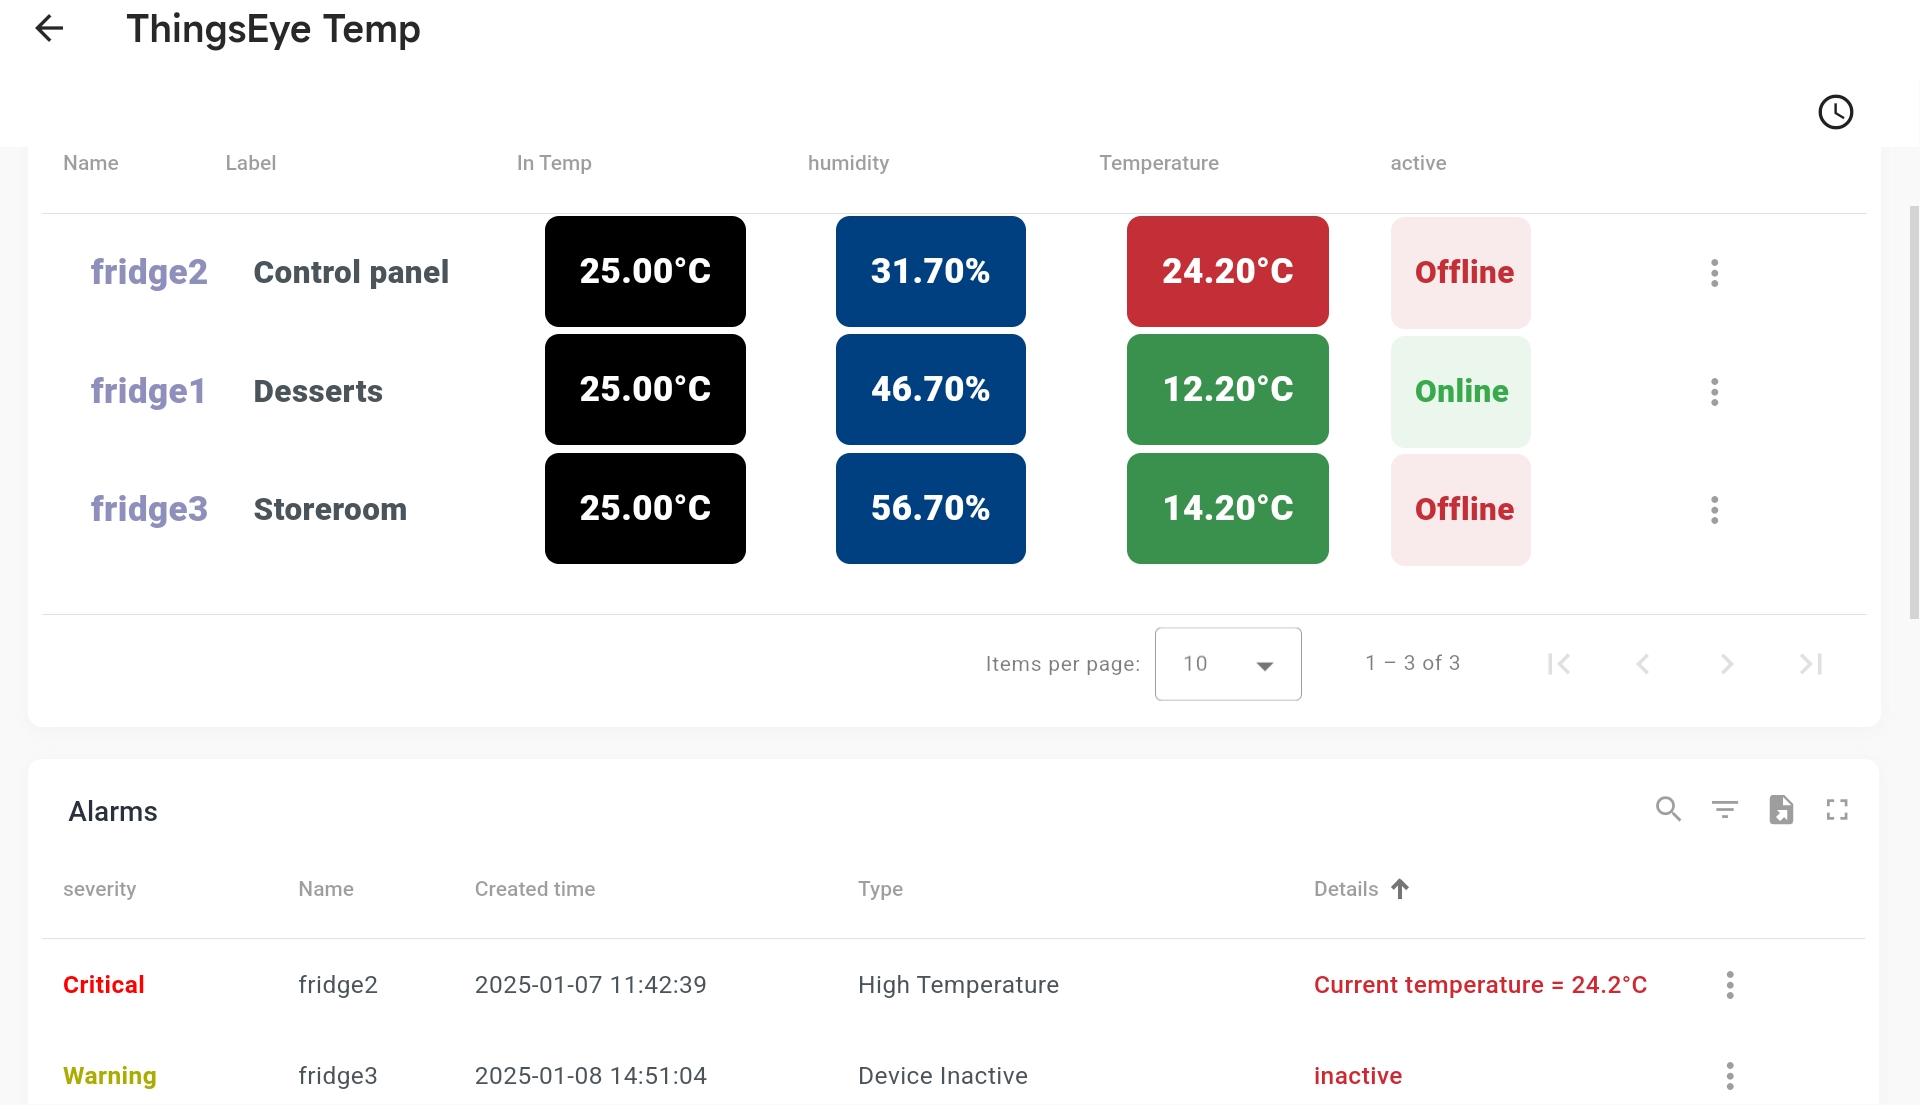Sort devices by Temperature column header
The height and width of the screenshot is (1111, 1920).
1158,163
